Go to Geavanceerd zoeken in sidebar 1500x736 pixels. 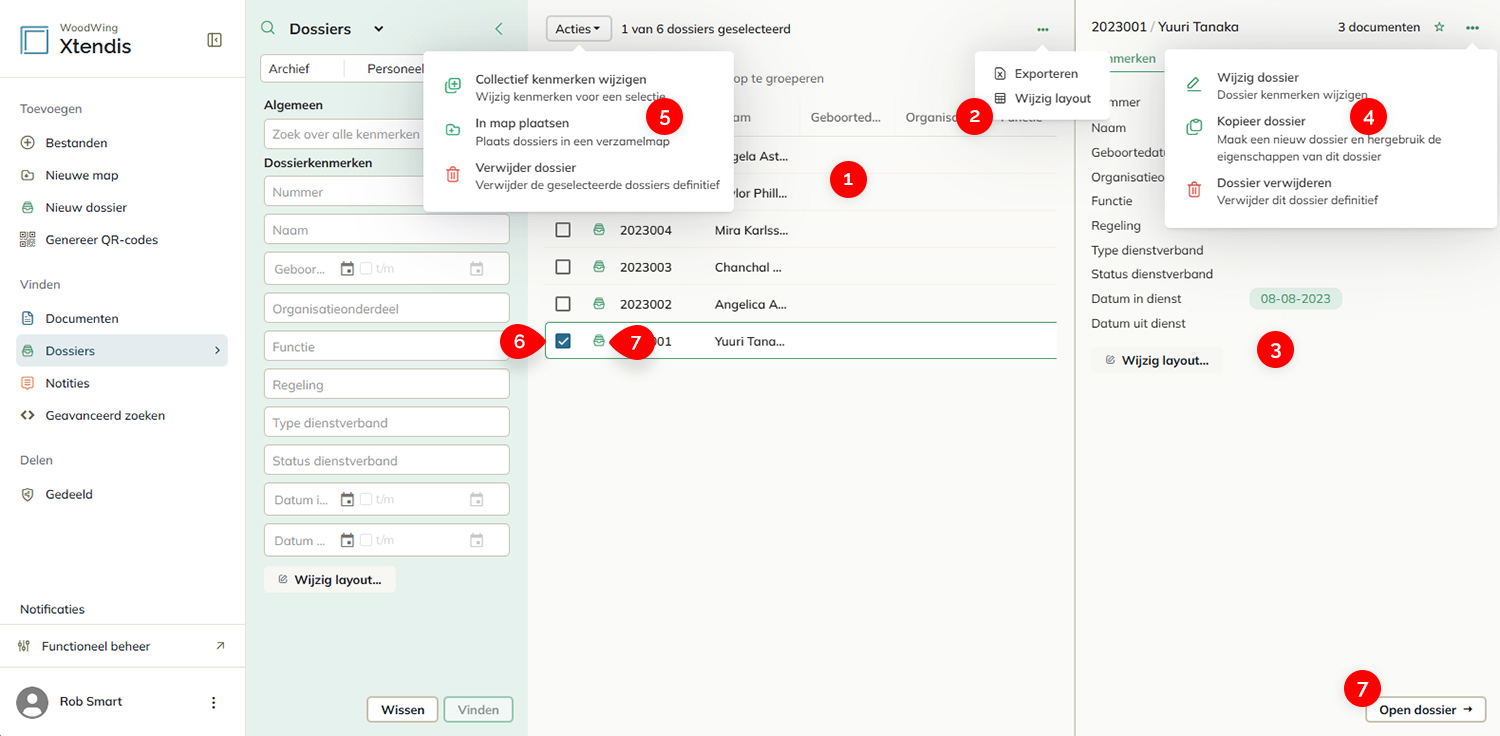click(x=105, y=416)
